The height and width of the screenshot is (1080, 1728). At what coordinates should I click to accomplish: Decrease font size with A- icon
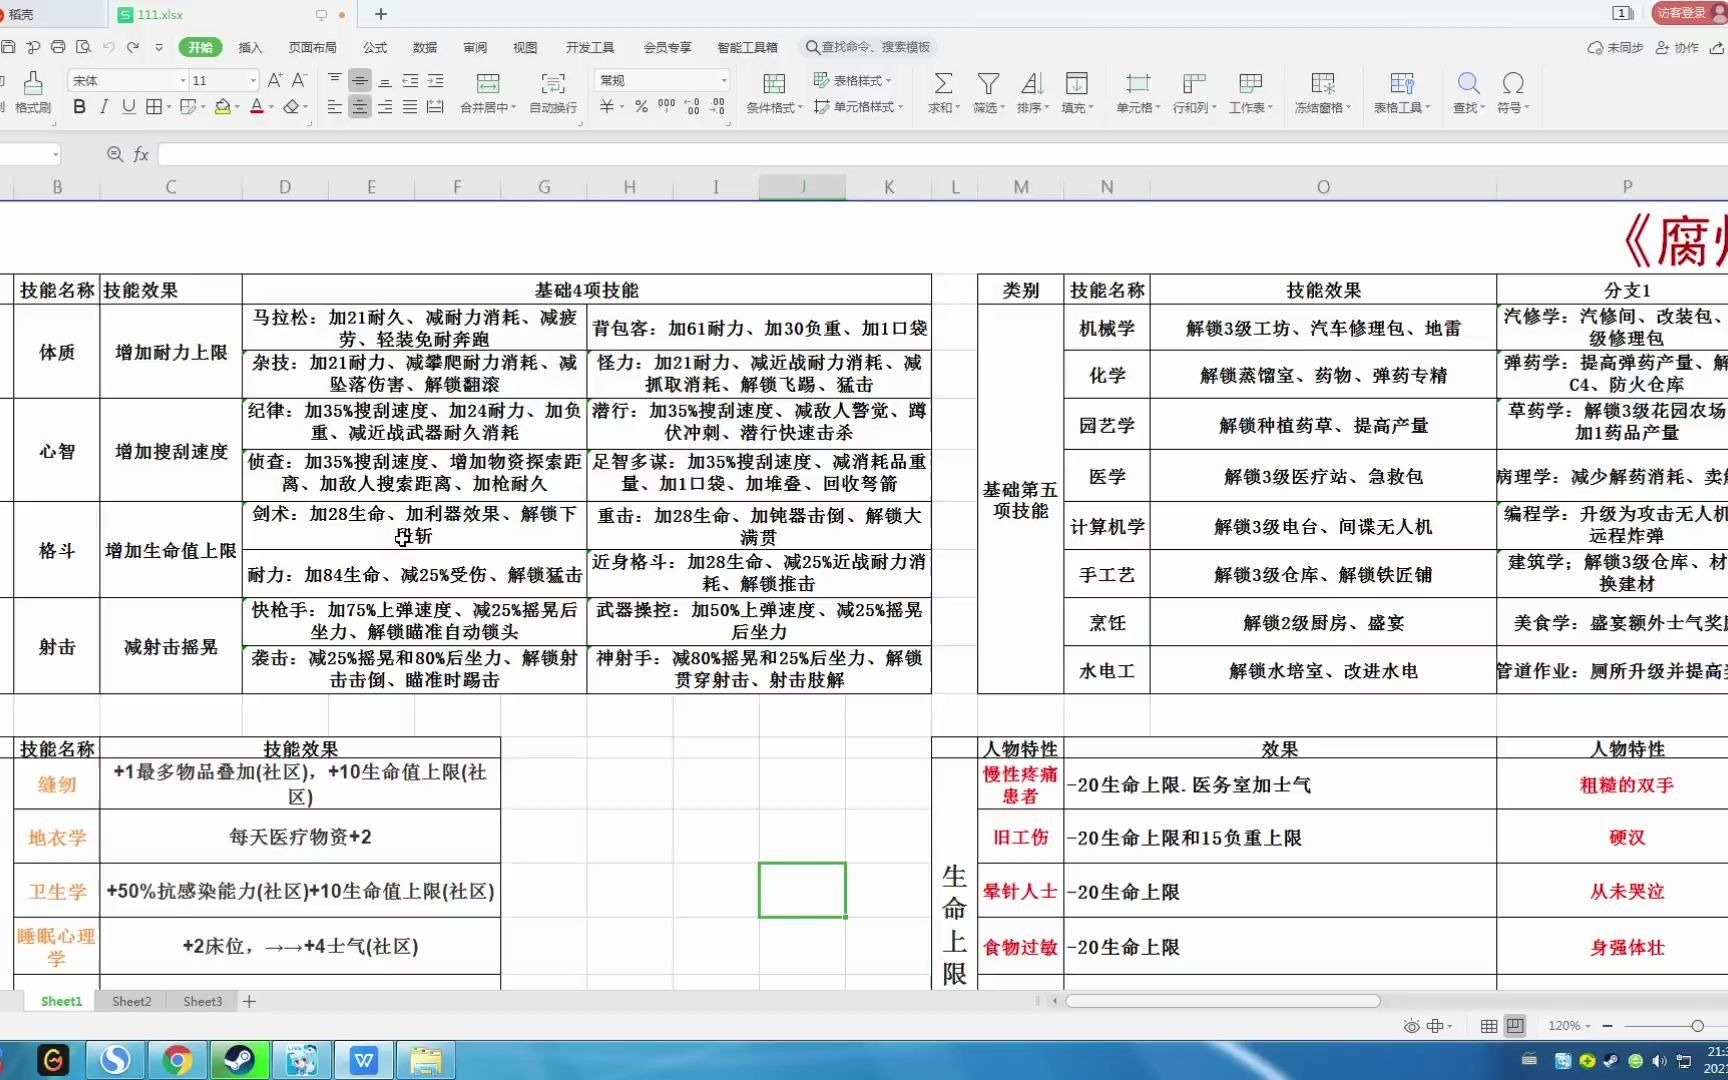298,80
